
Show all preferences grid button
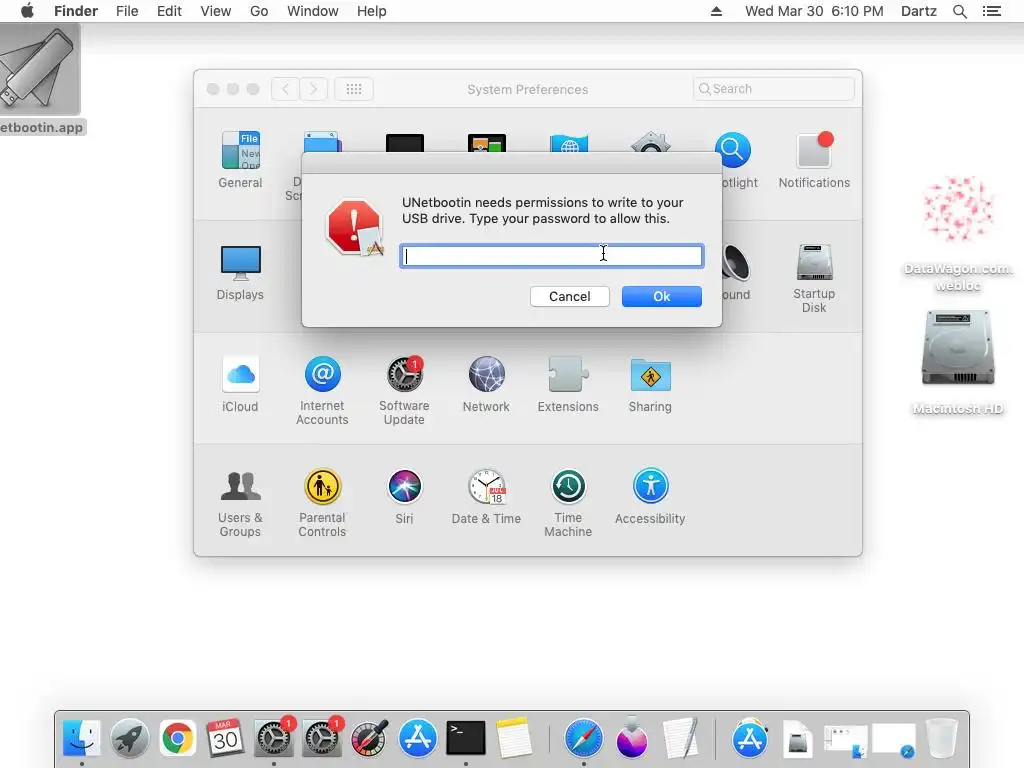pyautogui.click(x=354, y=89)
